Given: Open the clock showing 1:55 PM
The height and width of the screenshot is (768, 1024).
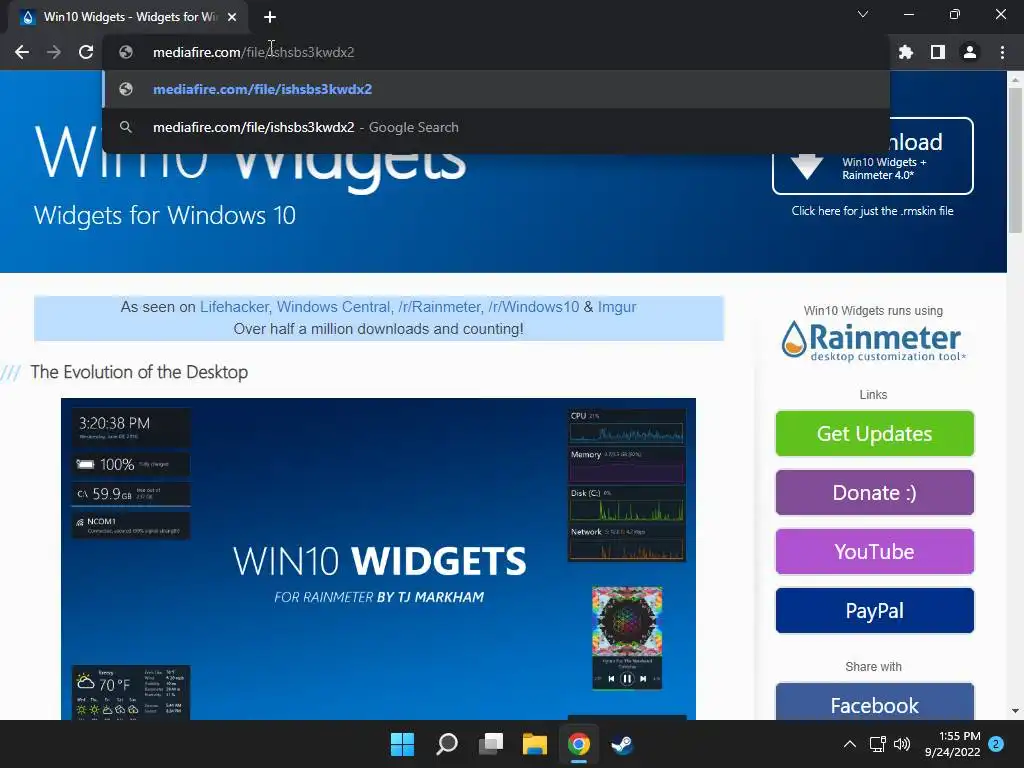Looking at the screenshot, I should (953, 744).
